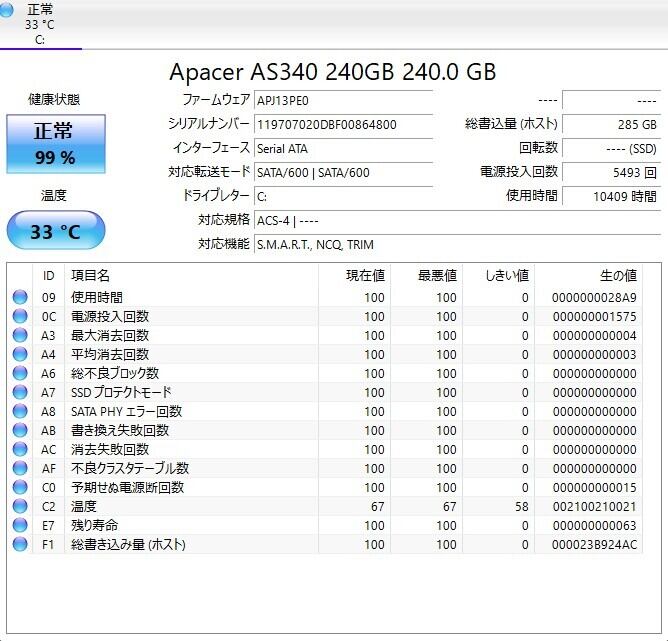The height and width of the screenshot is (641, 668).
Task: Click the status icon for row C0 予期せぬ電源断回数
Action: 20,487
